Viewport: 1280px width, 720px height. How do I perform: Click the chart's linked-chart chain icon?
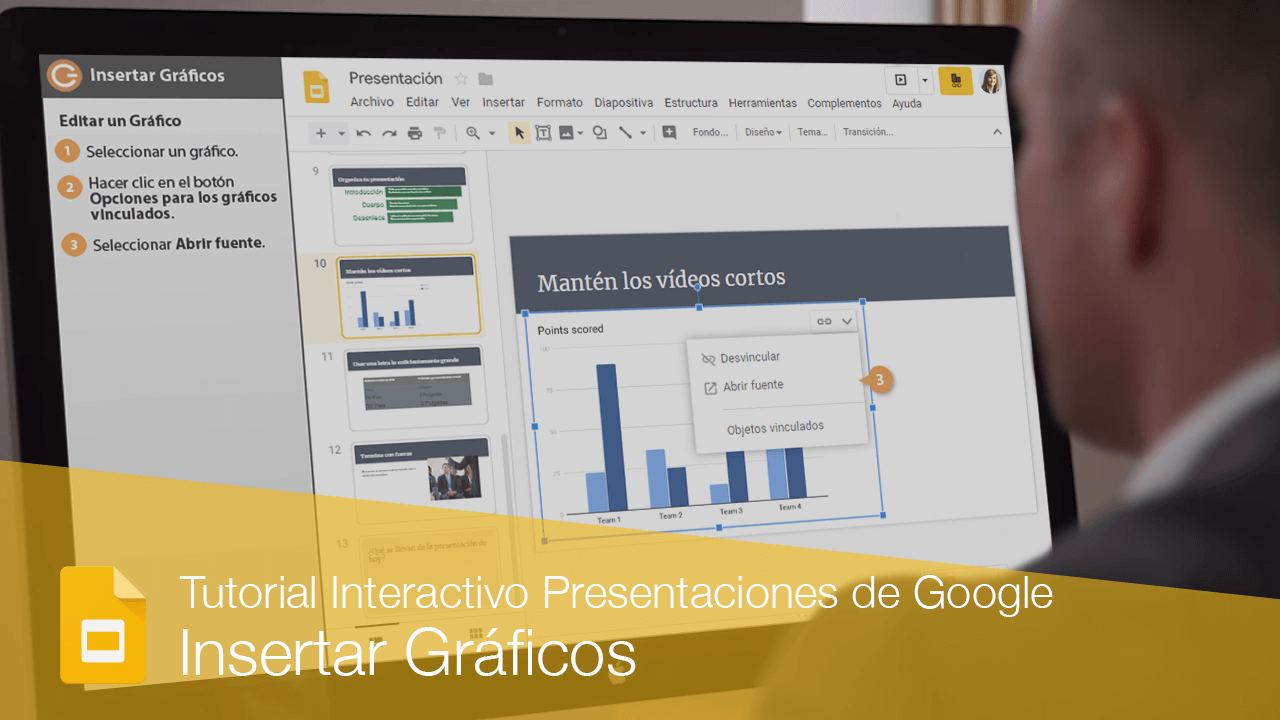pos(824,321)
